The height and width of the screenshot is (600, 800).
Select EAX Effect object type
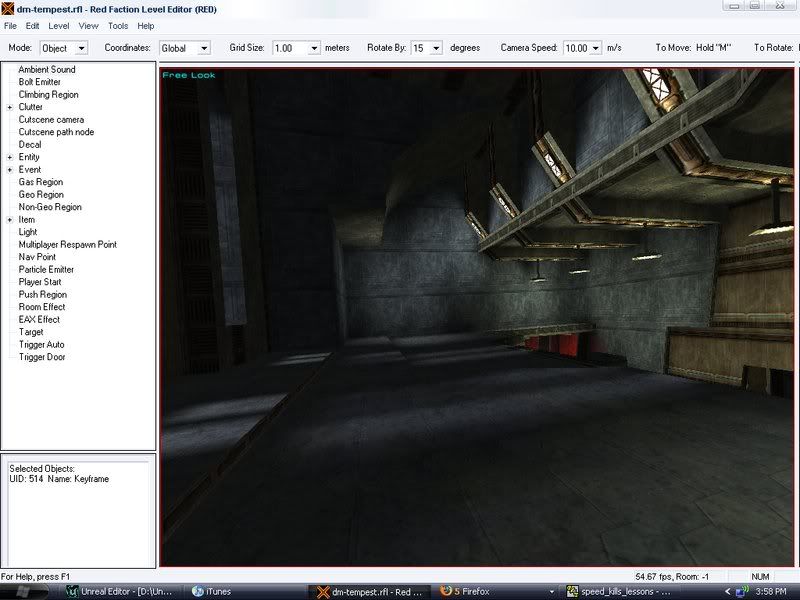(x=39, y=319)
